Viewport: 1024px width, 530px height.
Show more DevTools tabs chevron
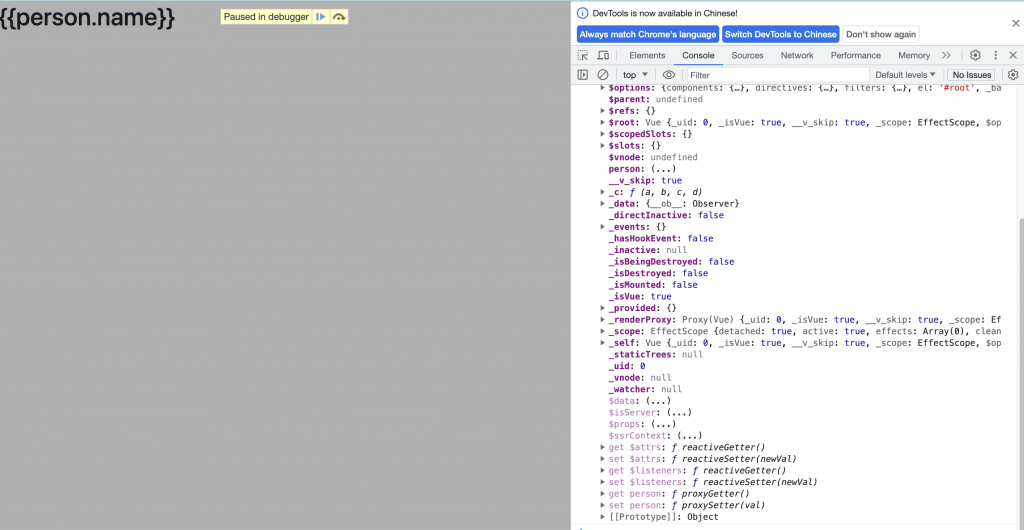click(x=946, y=55)
